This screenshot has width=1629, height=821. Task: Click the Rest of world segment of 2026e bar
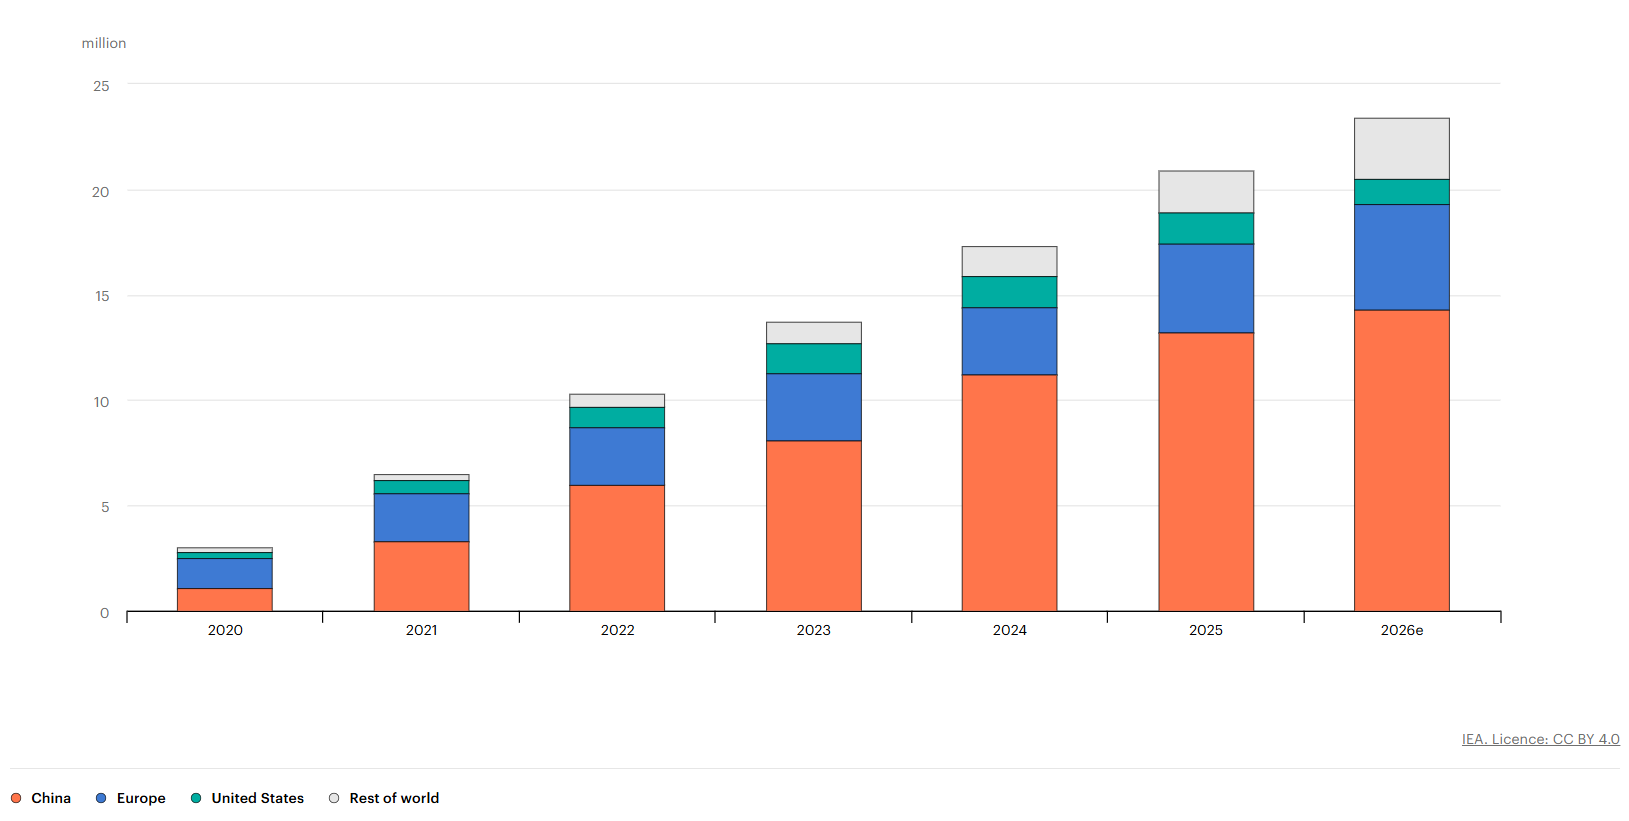point(1402,149)
